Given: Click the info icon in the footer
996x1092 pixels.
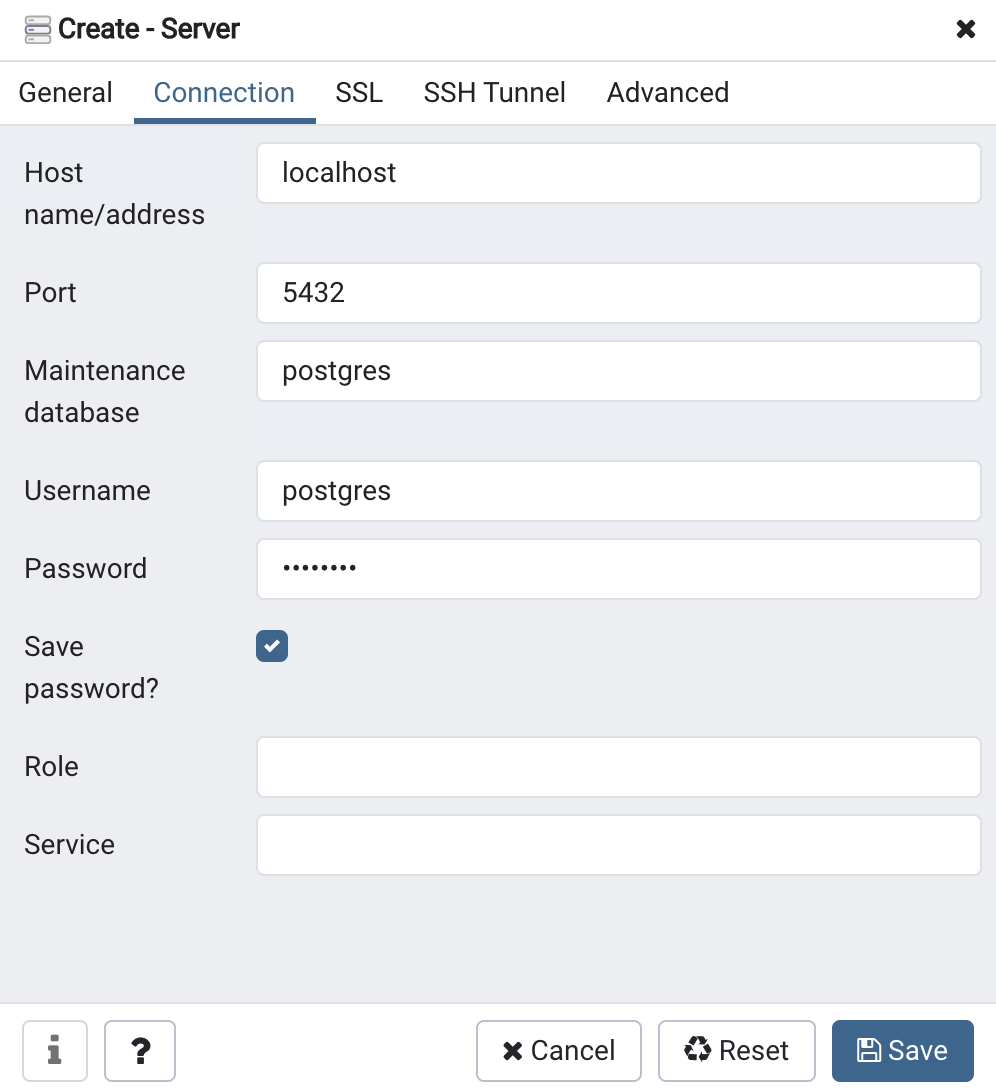Looking at the screenshot, I should (54, 1050).
